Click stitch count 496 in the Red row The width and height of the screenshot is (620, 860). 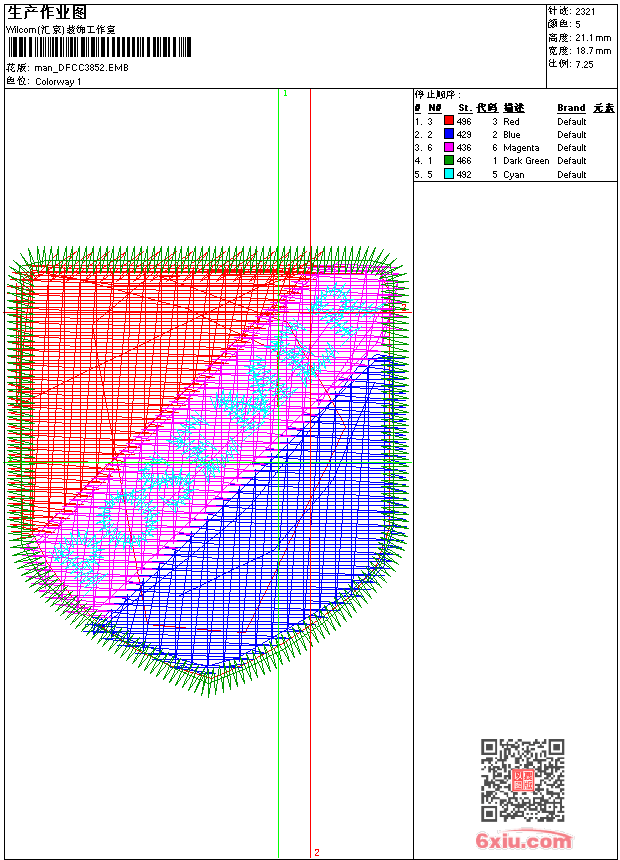point(464,122)
